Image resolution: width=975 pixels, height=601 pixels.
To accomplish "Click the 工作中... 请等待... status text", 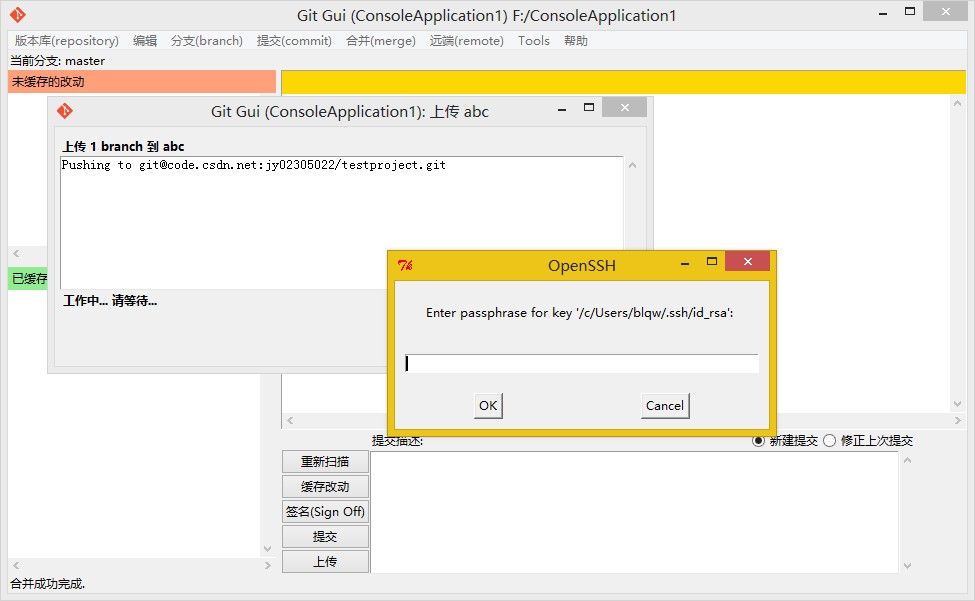I will click(110, 301).
